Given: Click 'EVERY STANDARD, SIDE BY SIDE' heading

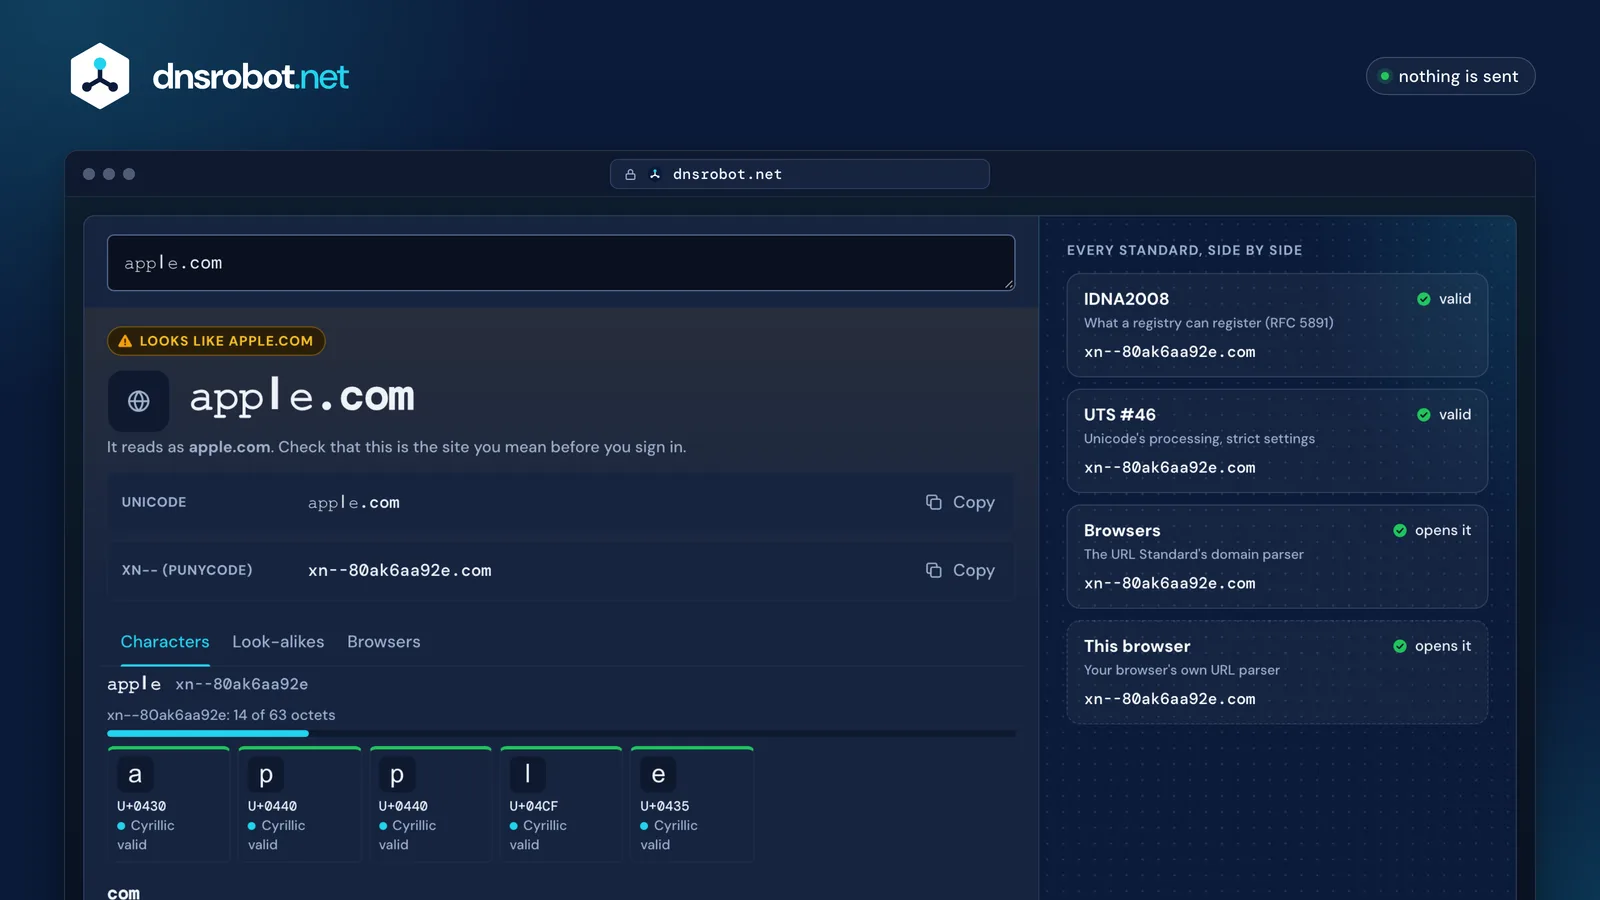Looking at the screenshot, I should coord(1185,250).
